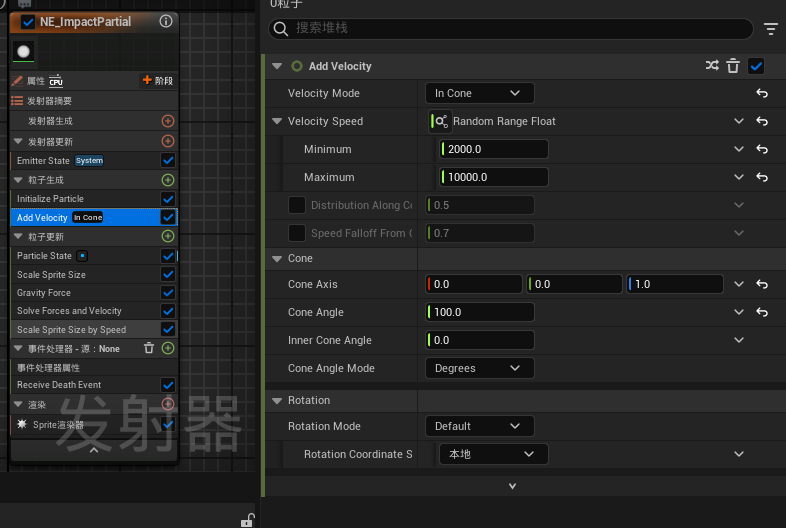This screenshot has width=786, height=528.
Task: Open Velocity Speed options down arrow
Action: pos(739,121)
